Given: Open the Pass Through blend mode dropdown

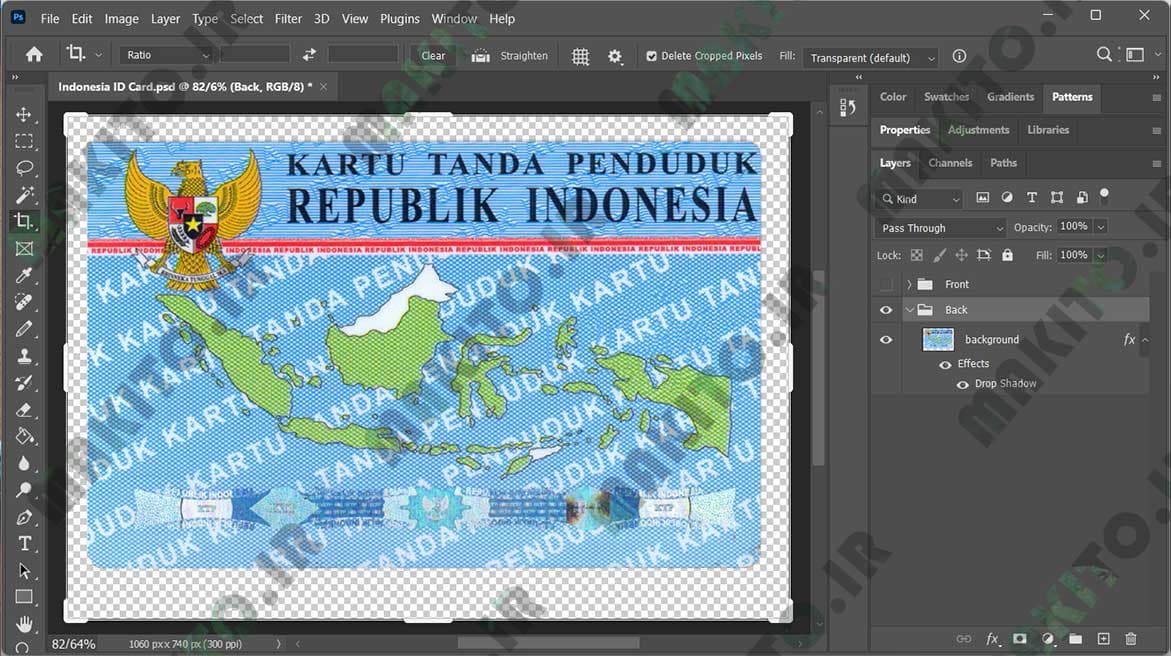Looking at the screenshot, I should (941, 228).
